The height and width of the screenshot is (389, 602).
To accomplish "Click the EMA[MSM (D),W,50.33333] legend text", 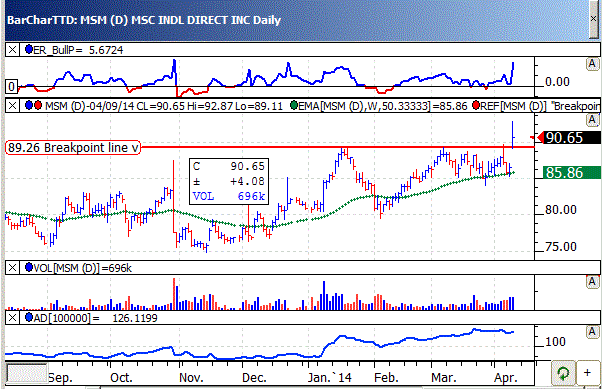I will click(383, 106).
